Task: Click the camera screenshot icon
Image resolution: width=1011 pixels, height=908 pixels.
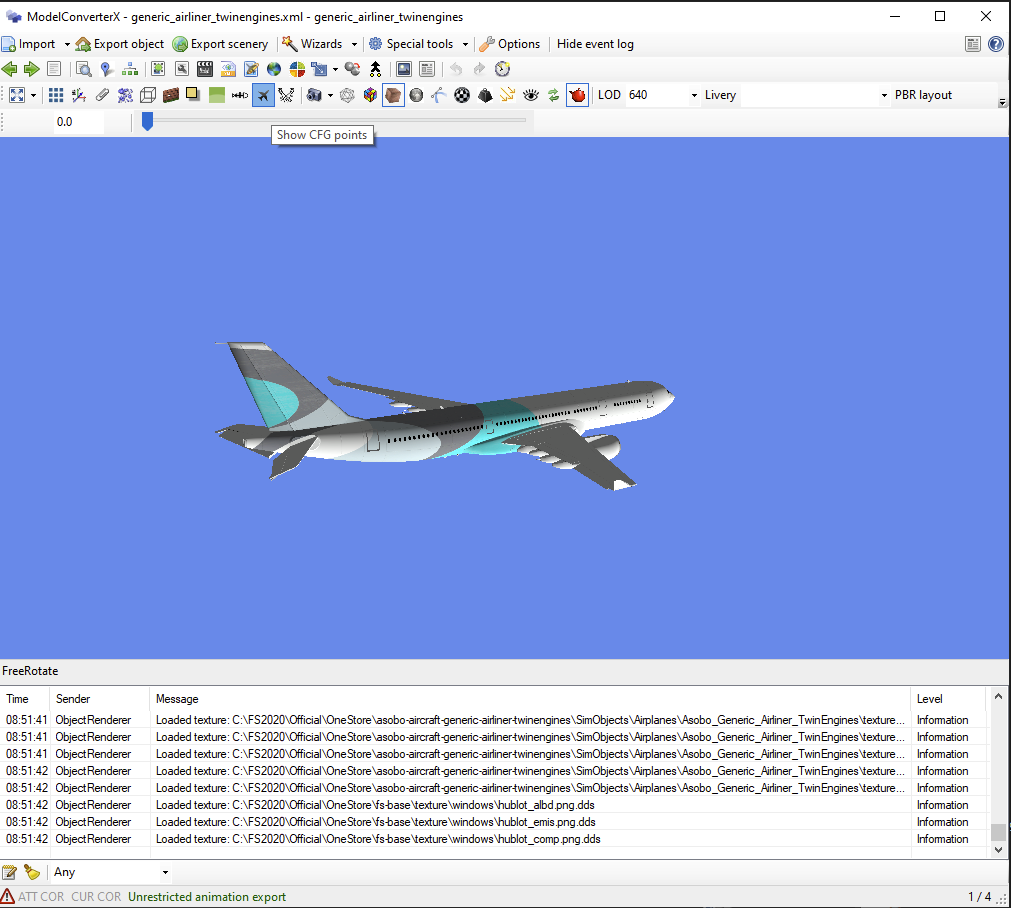Action: pyautogui.click(x=314, y=95)
